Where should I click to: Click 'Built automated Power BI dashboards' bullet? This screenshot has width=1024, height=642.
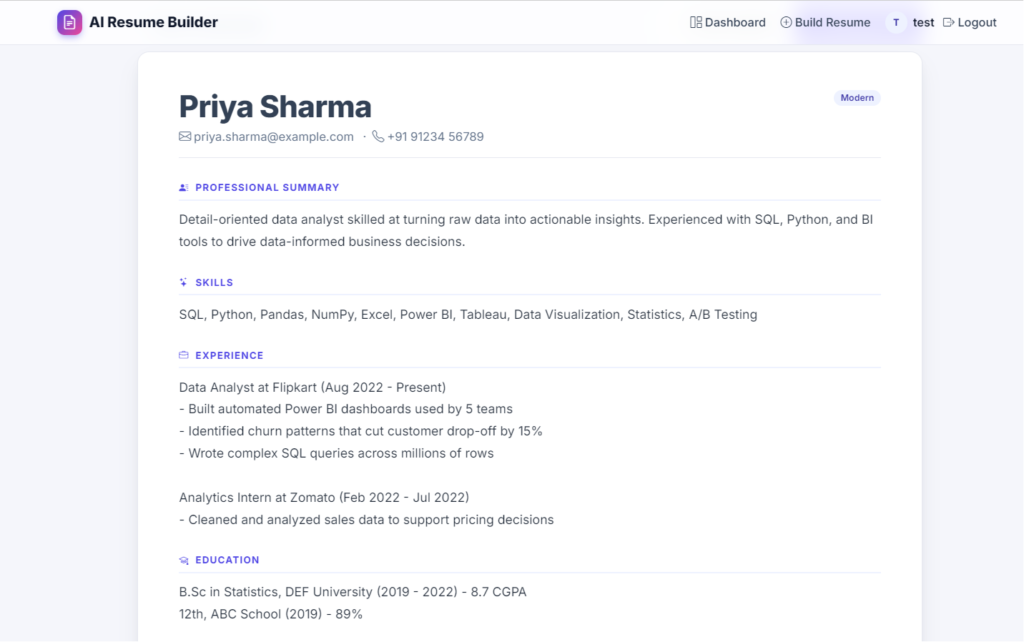pos(345,409)
